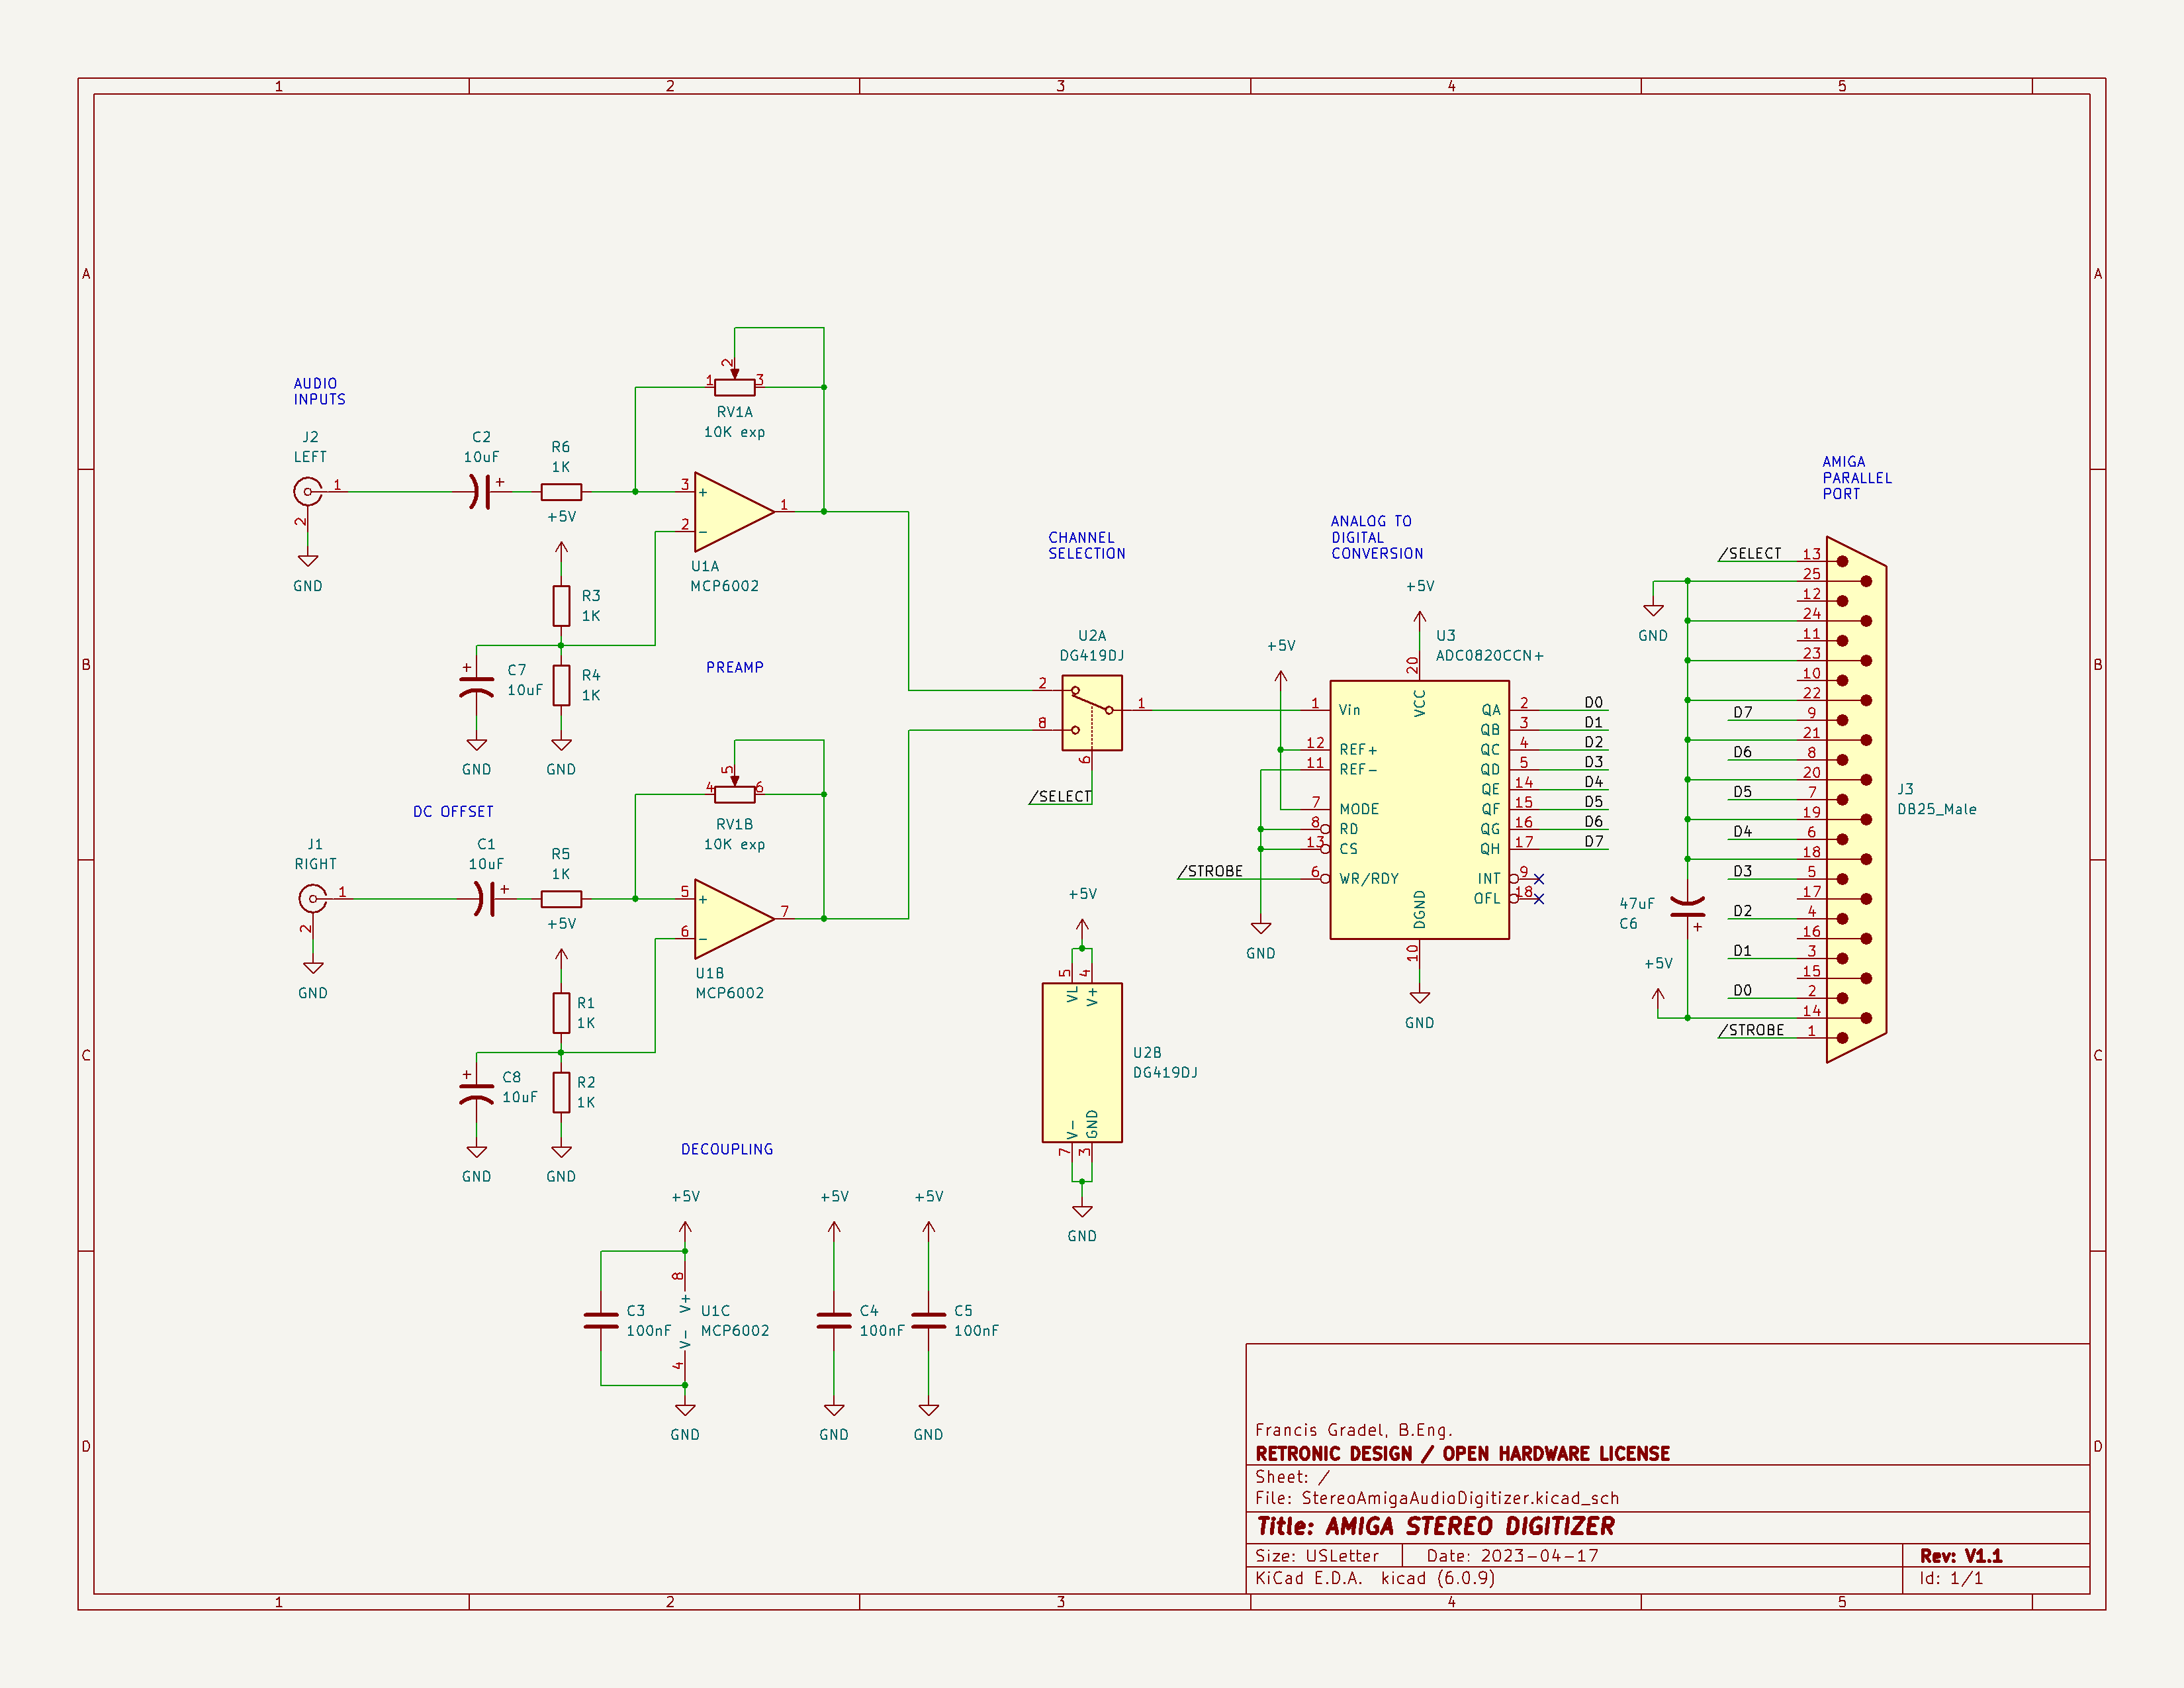Toggle the /SELECT net label

pos(1058,797)
